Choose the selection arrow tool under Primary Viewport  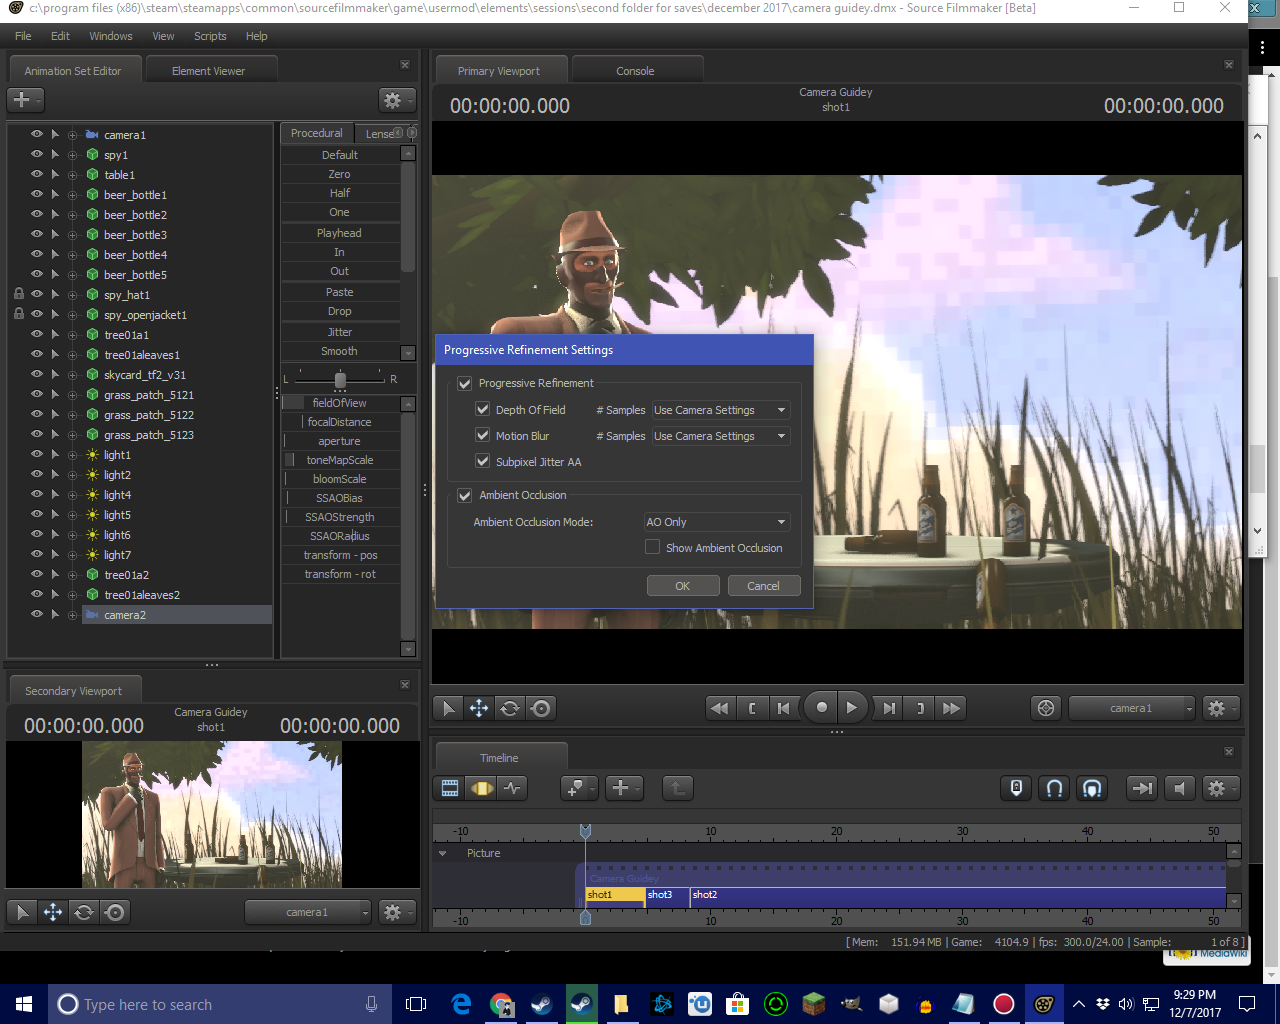(x=448, y=708)
